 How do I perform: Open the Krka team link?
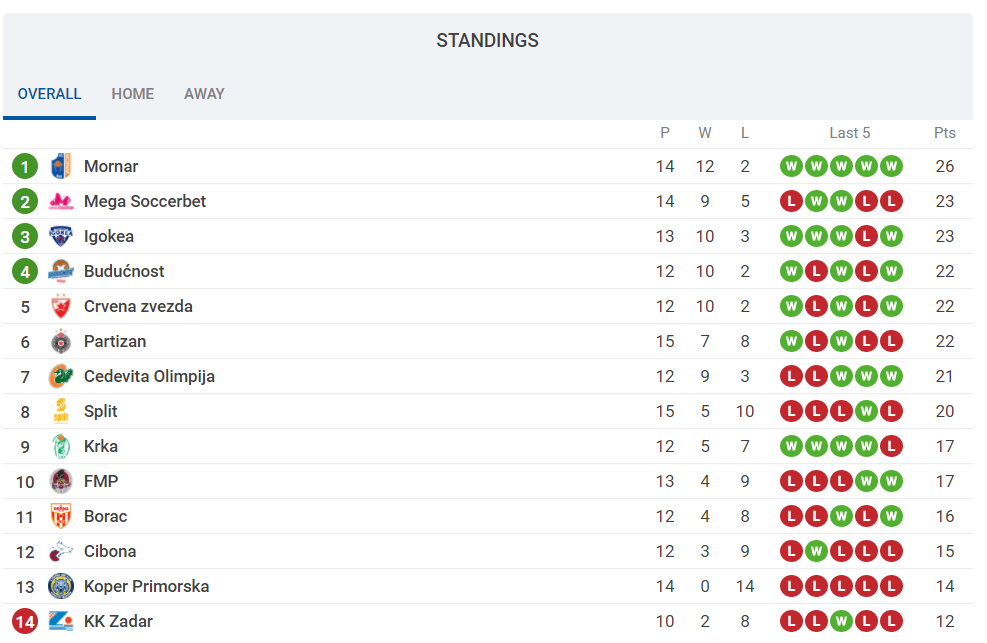point(101,446)
